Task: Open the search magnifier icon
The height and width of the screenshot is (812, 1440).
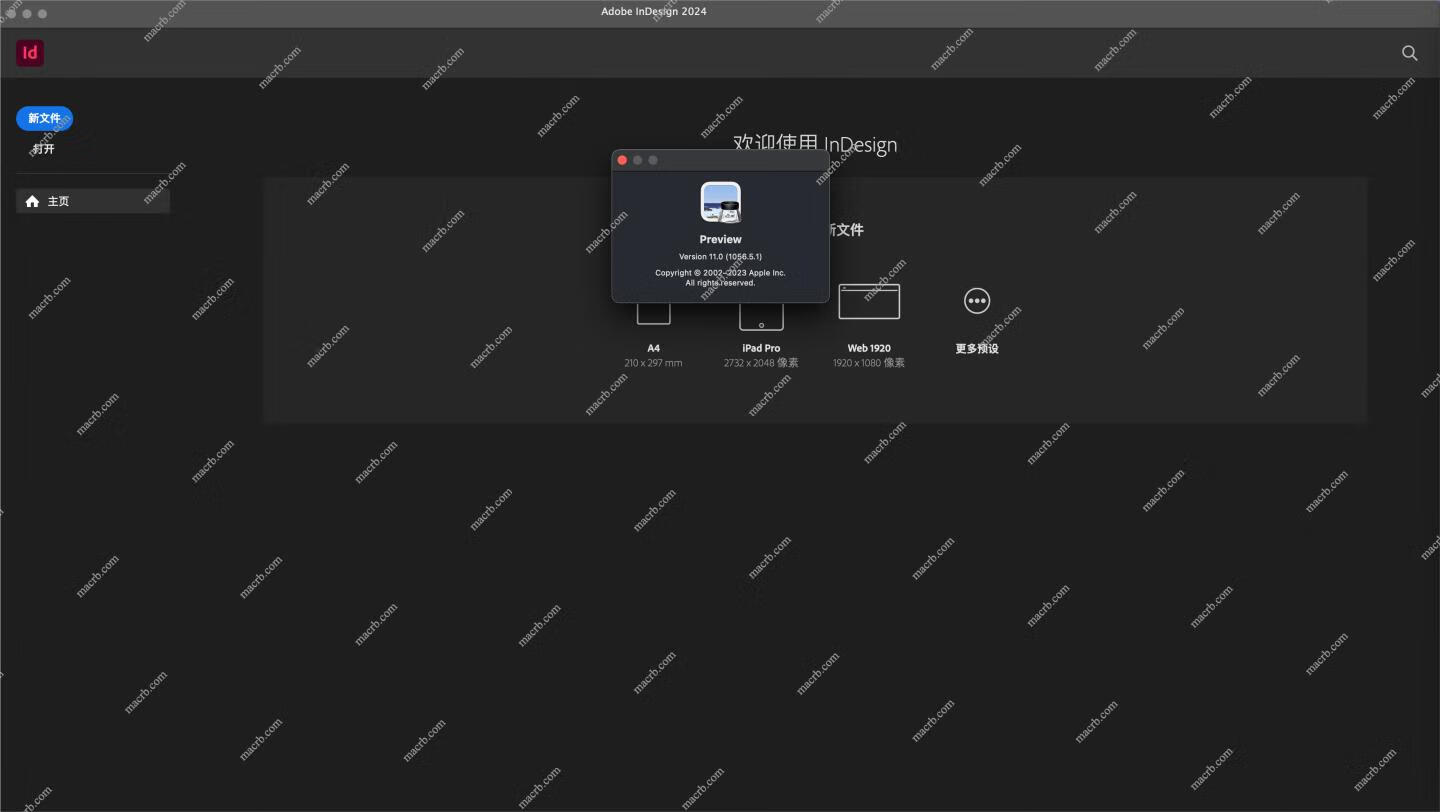Action: (1409, 53)
